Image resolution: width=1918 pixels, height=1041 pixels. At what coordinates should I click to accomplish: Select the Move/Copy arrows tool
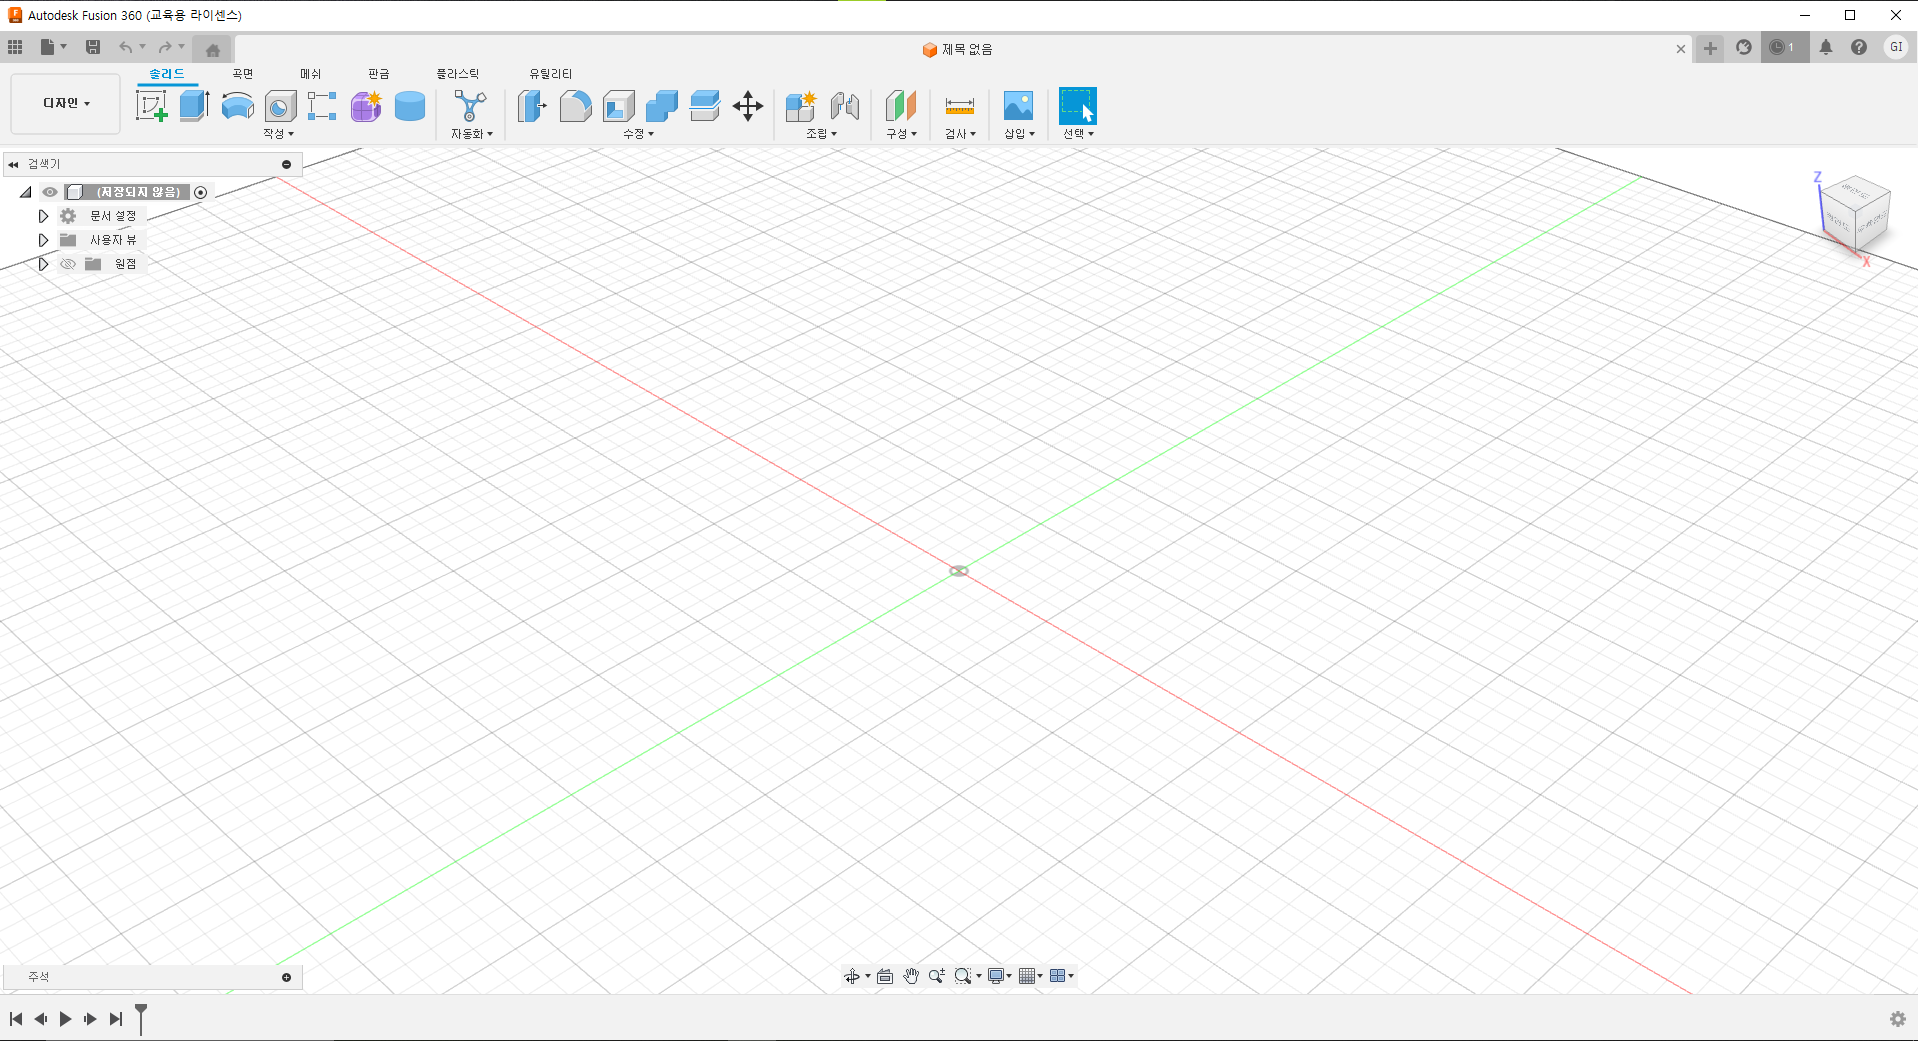click(748, 106)
